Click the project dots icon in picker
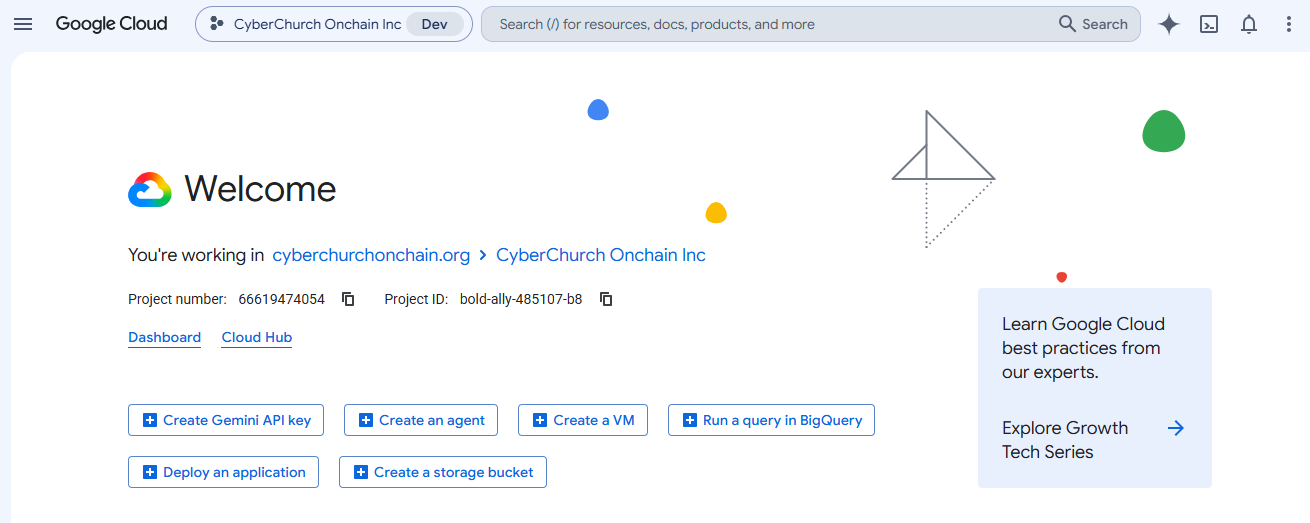 216,24
